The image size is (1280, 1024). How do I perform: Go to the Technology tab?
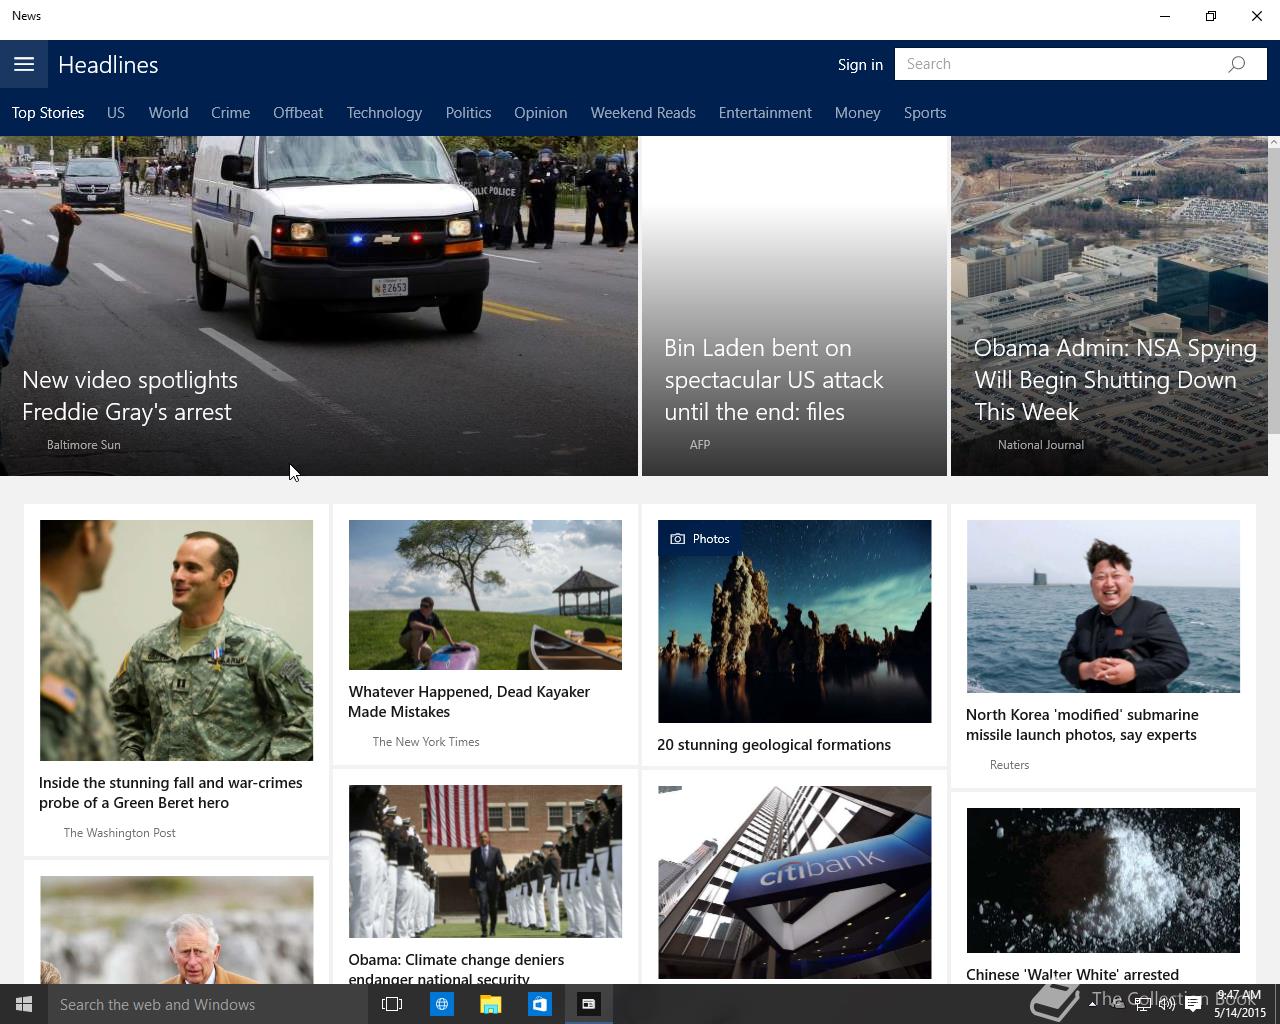384,113
